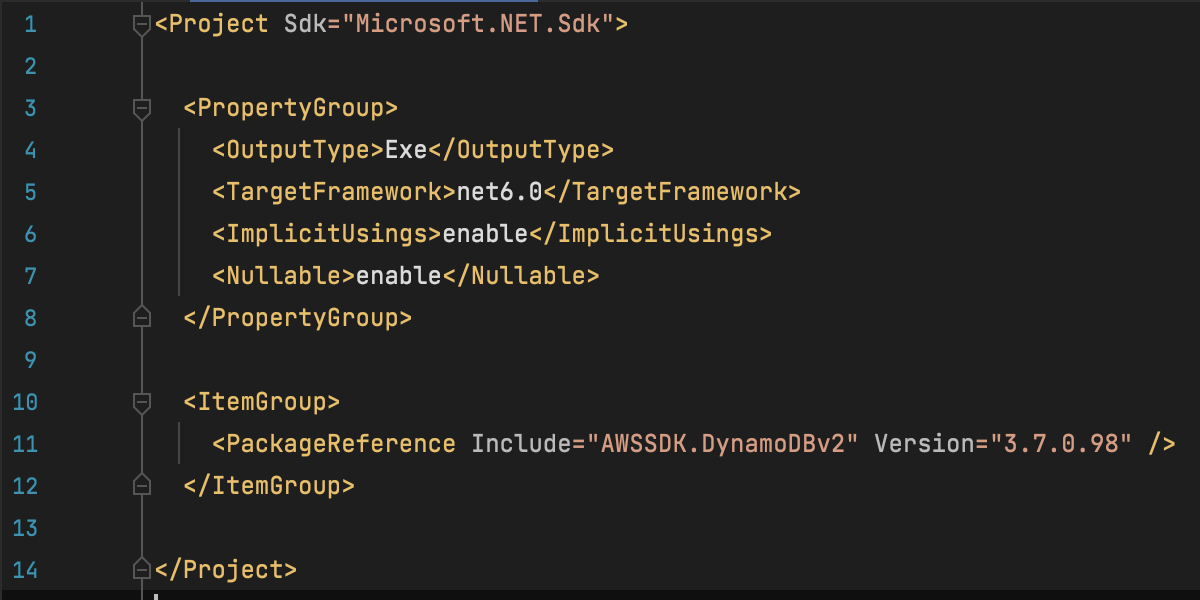Click the "3.7.0.98" version value
The height and width of the screenshot is (600, 1200).
[x=1061, y=444]
